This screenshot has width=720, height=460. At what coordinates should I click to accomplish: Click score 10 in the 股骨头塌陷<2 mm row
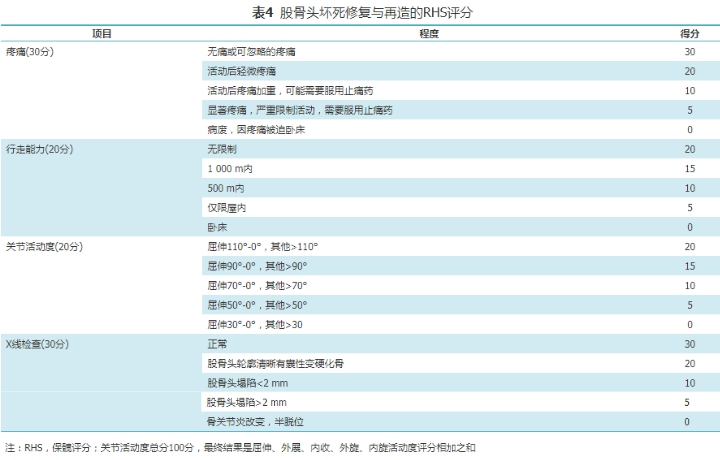tap(690, 383)
